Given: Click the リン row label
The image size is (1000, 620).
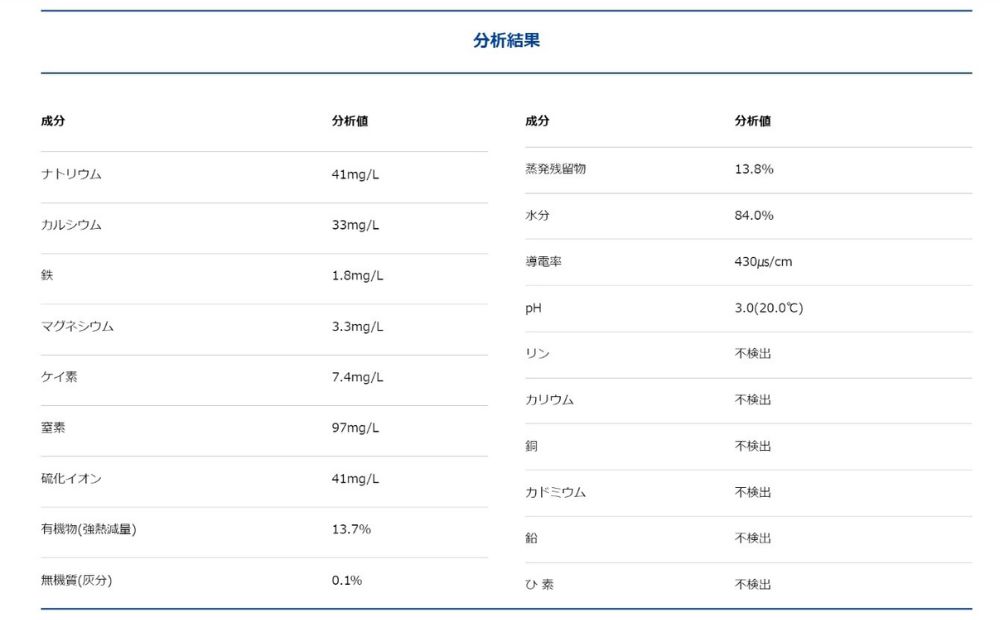Looking at the screenshot, I should 537,354.
